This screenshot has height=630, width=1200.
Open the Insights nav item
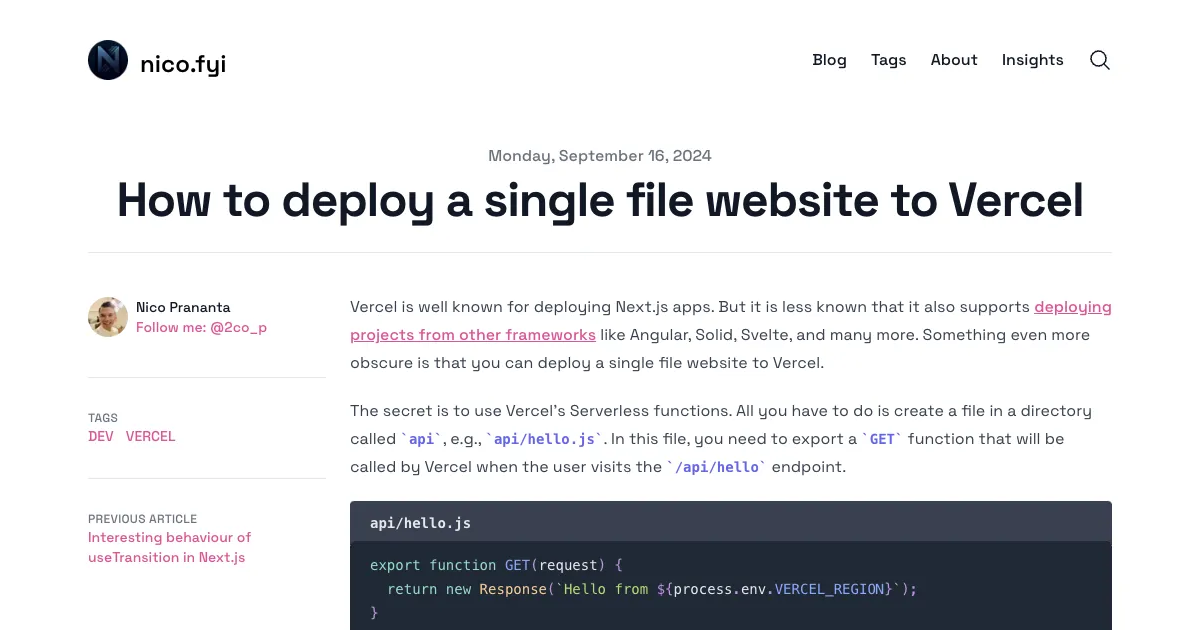click(x=1033, y=60)
